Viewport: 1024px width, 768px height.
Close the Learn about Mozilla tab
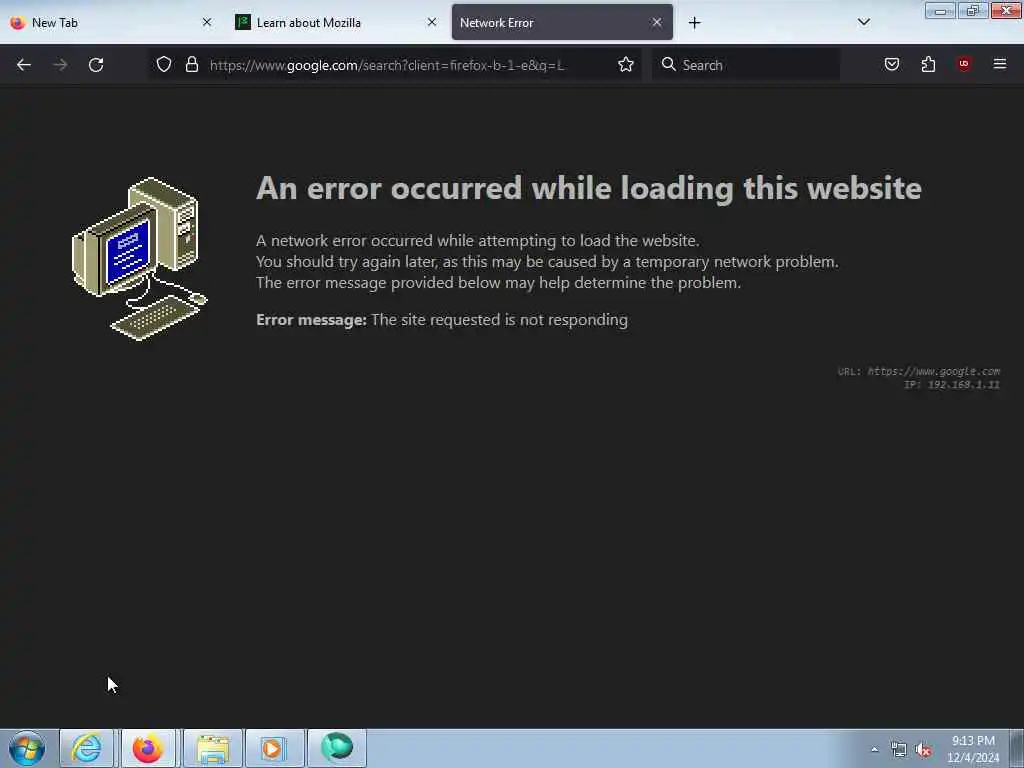point(432,22)
